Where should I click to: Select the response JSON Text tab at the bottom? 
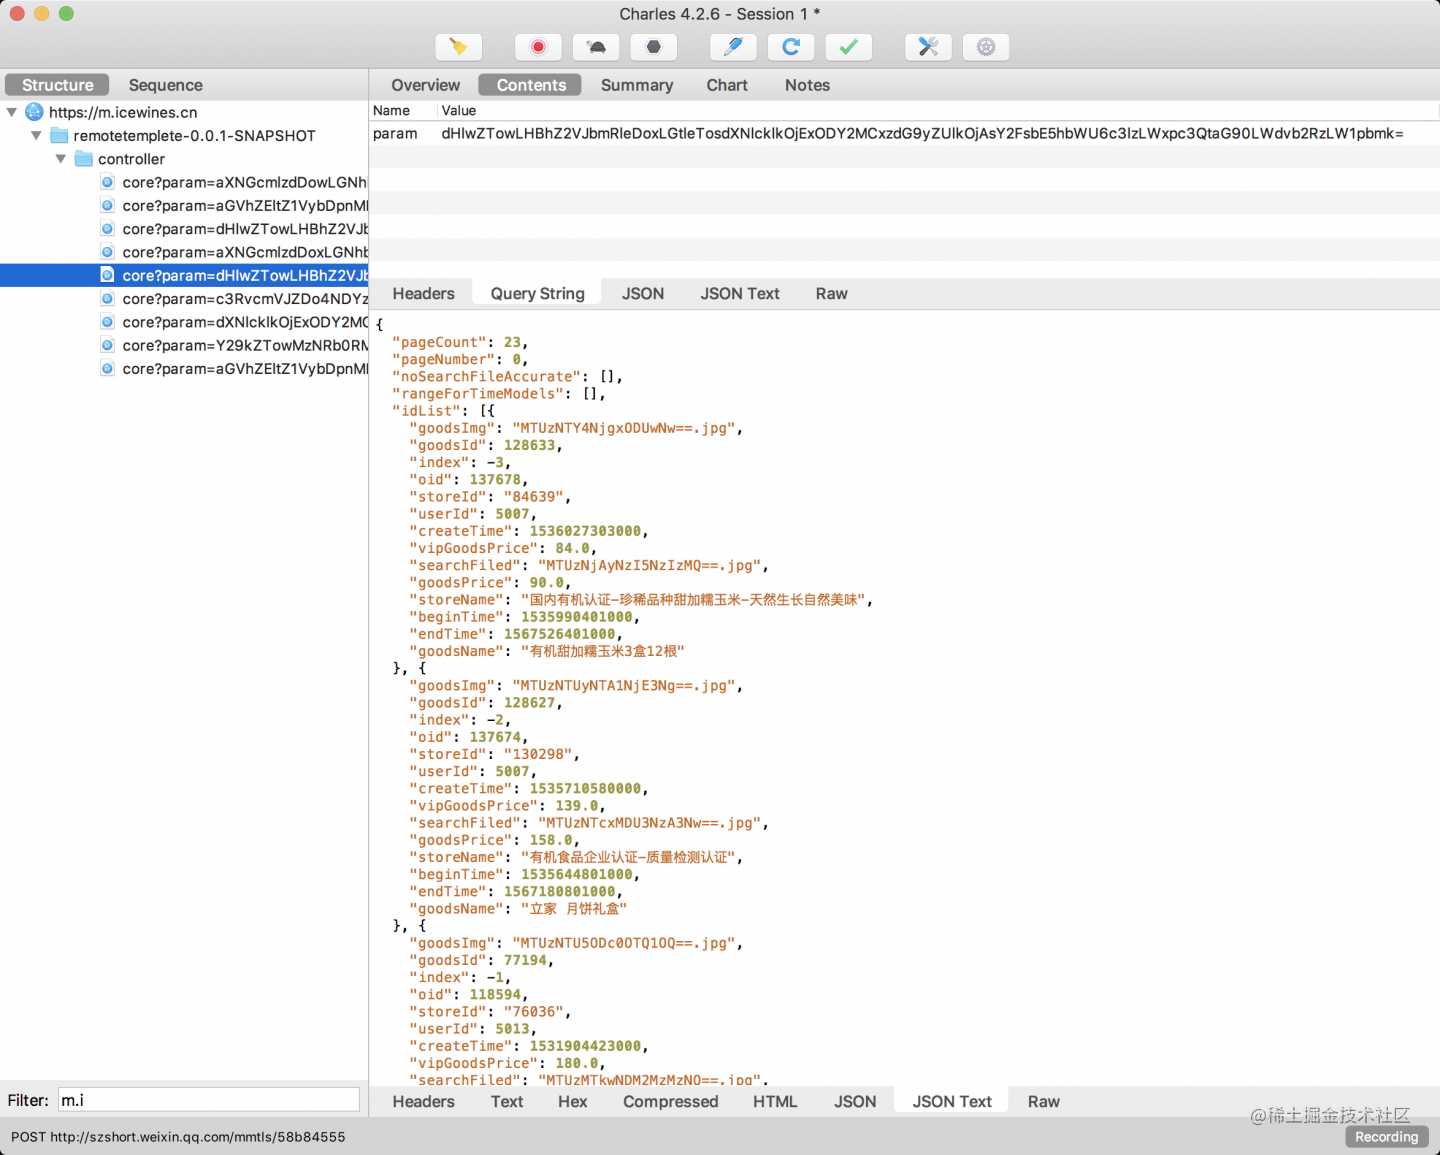coord(952,1101)
